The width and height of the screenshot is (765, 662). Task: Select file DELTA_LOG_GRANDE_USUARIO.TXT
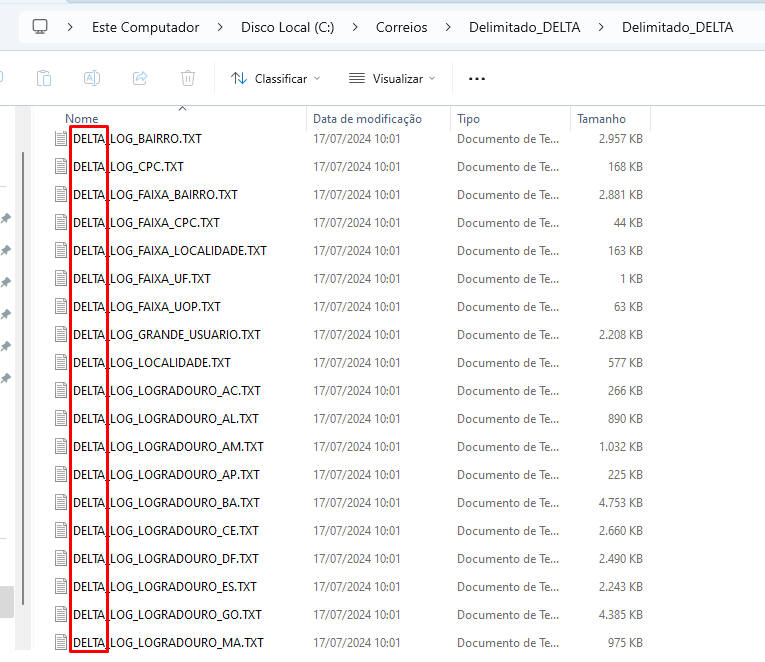pyautogui.click(x=167, y=335)
